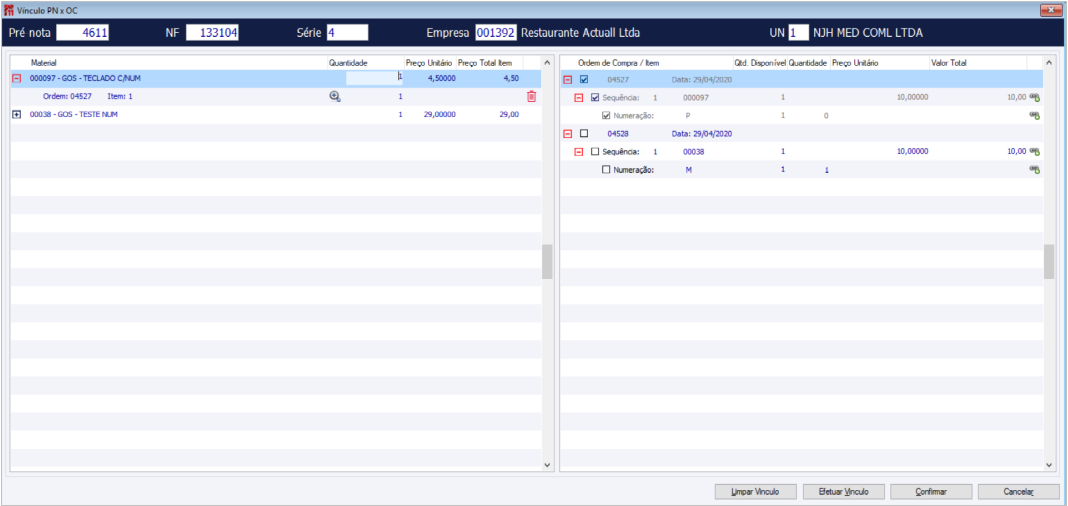Delete link with red trash icon
The image size is (1068, 506).
click(531, 97)
